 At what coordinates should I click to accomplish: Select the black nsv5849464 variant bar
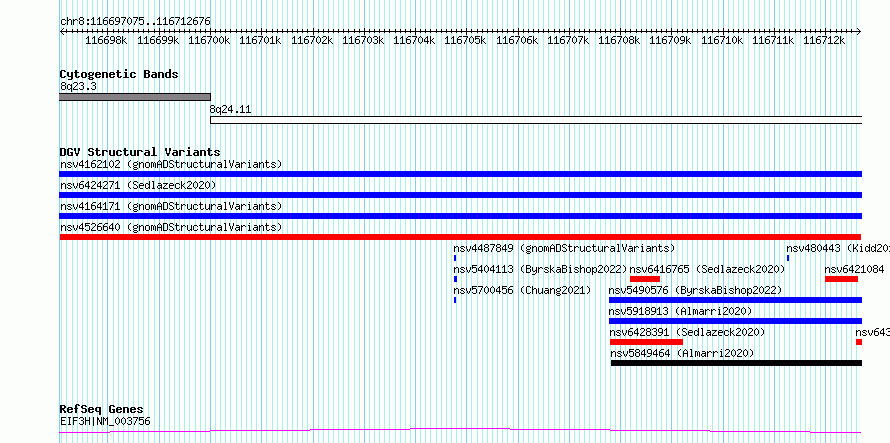coord(736,363)
